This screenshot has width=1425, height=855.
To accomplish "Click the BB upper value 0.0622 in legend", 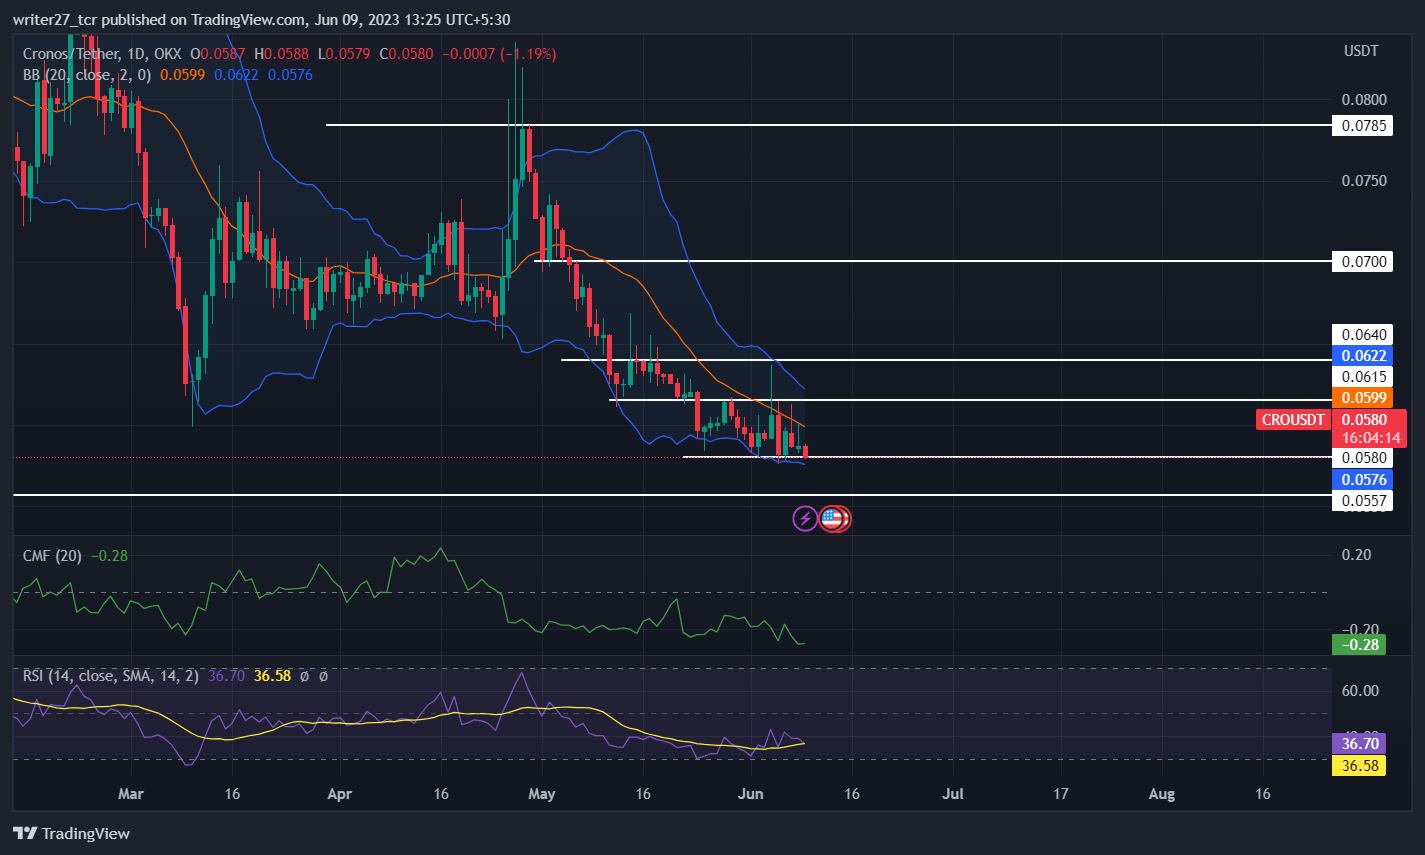I will coord(235,75).
